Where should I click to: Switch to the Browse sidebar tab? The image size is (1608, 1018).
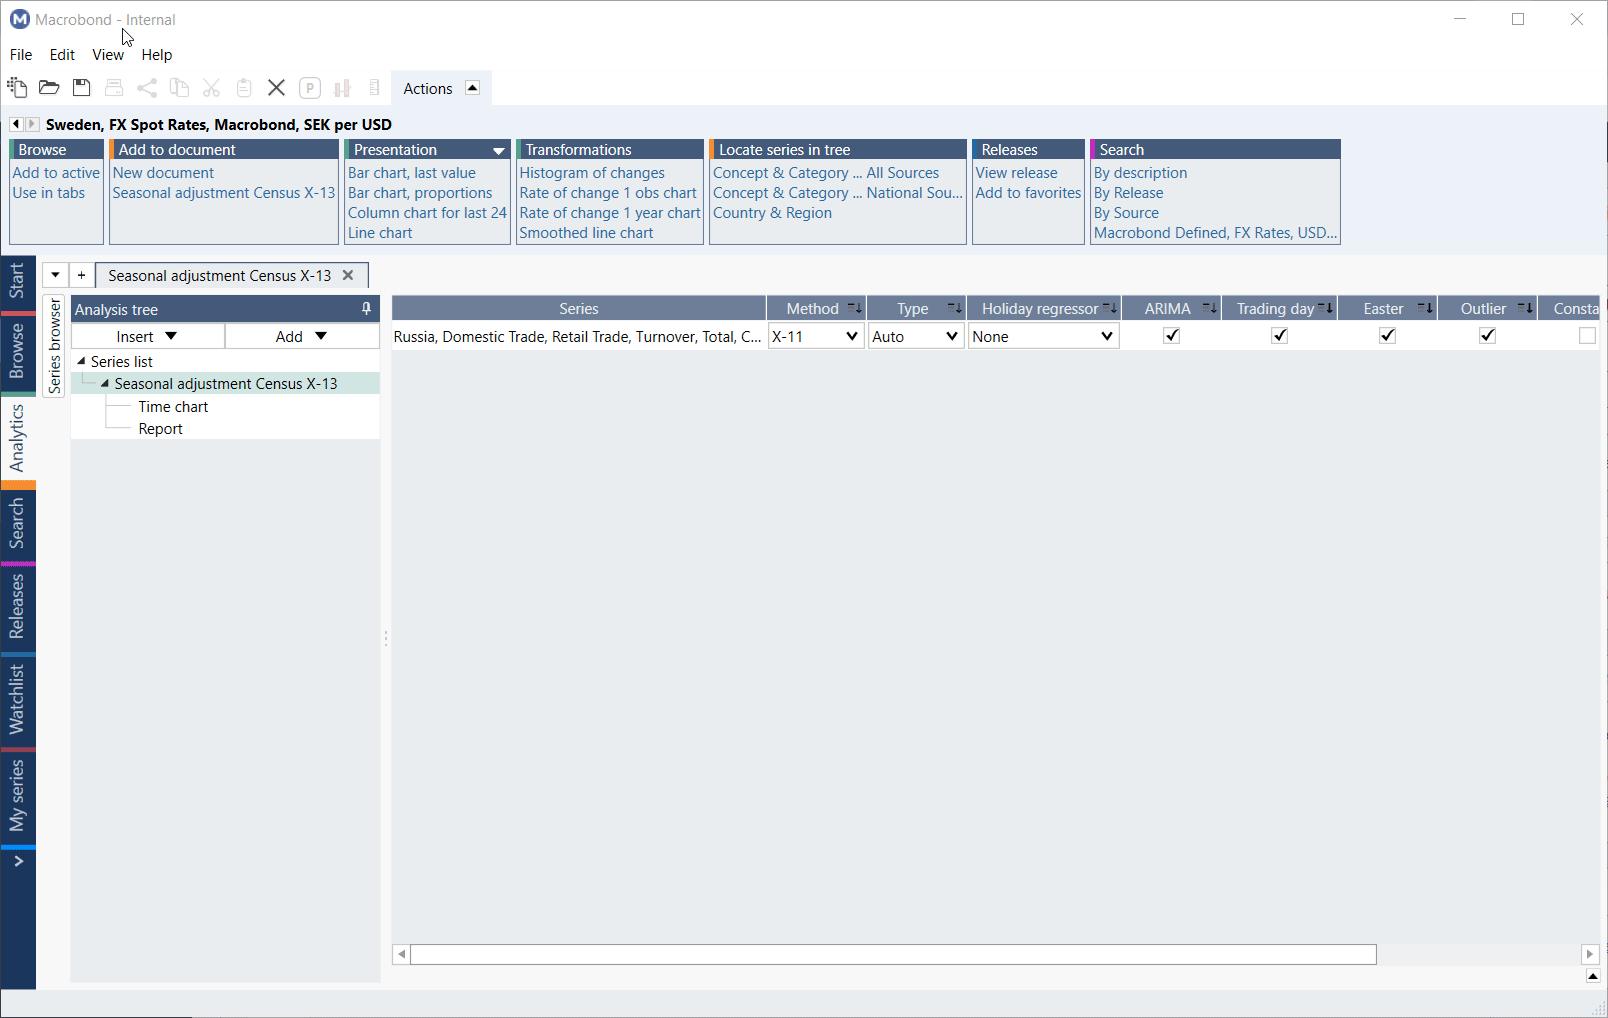(17, 351)
